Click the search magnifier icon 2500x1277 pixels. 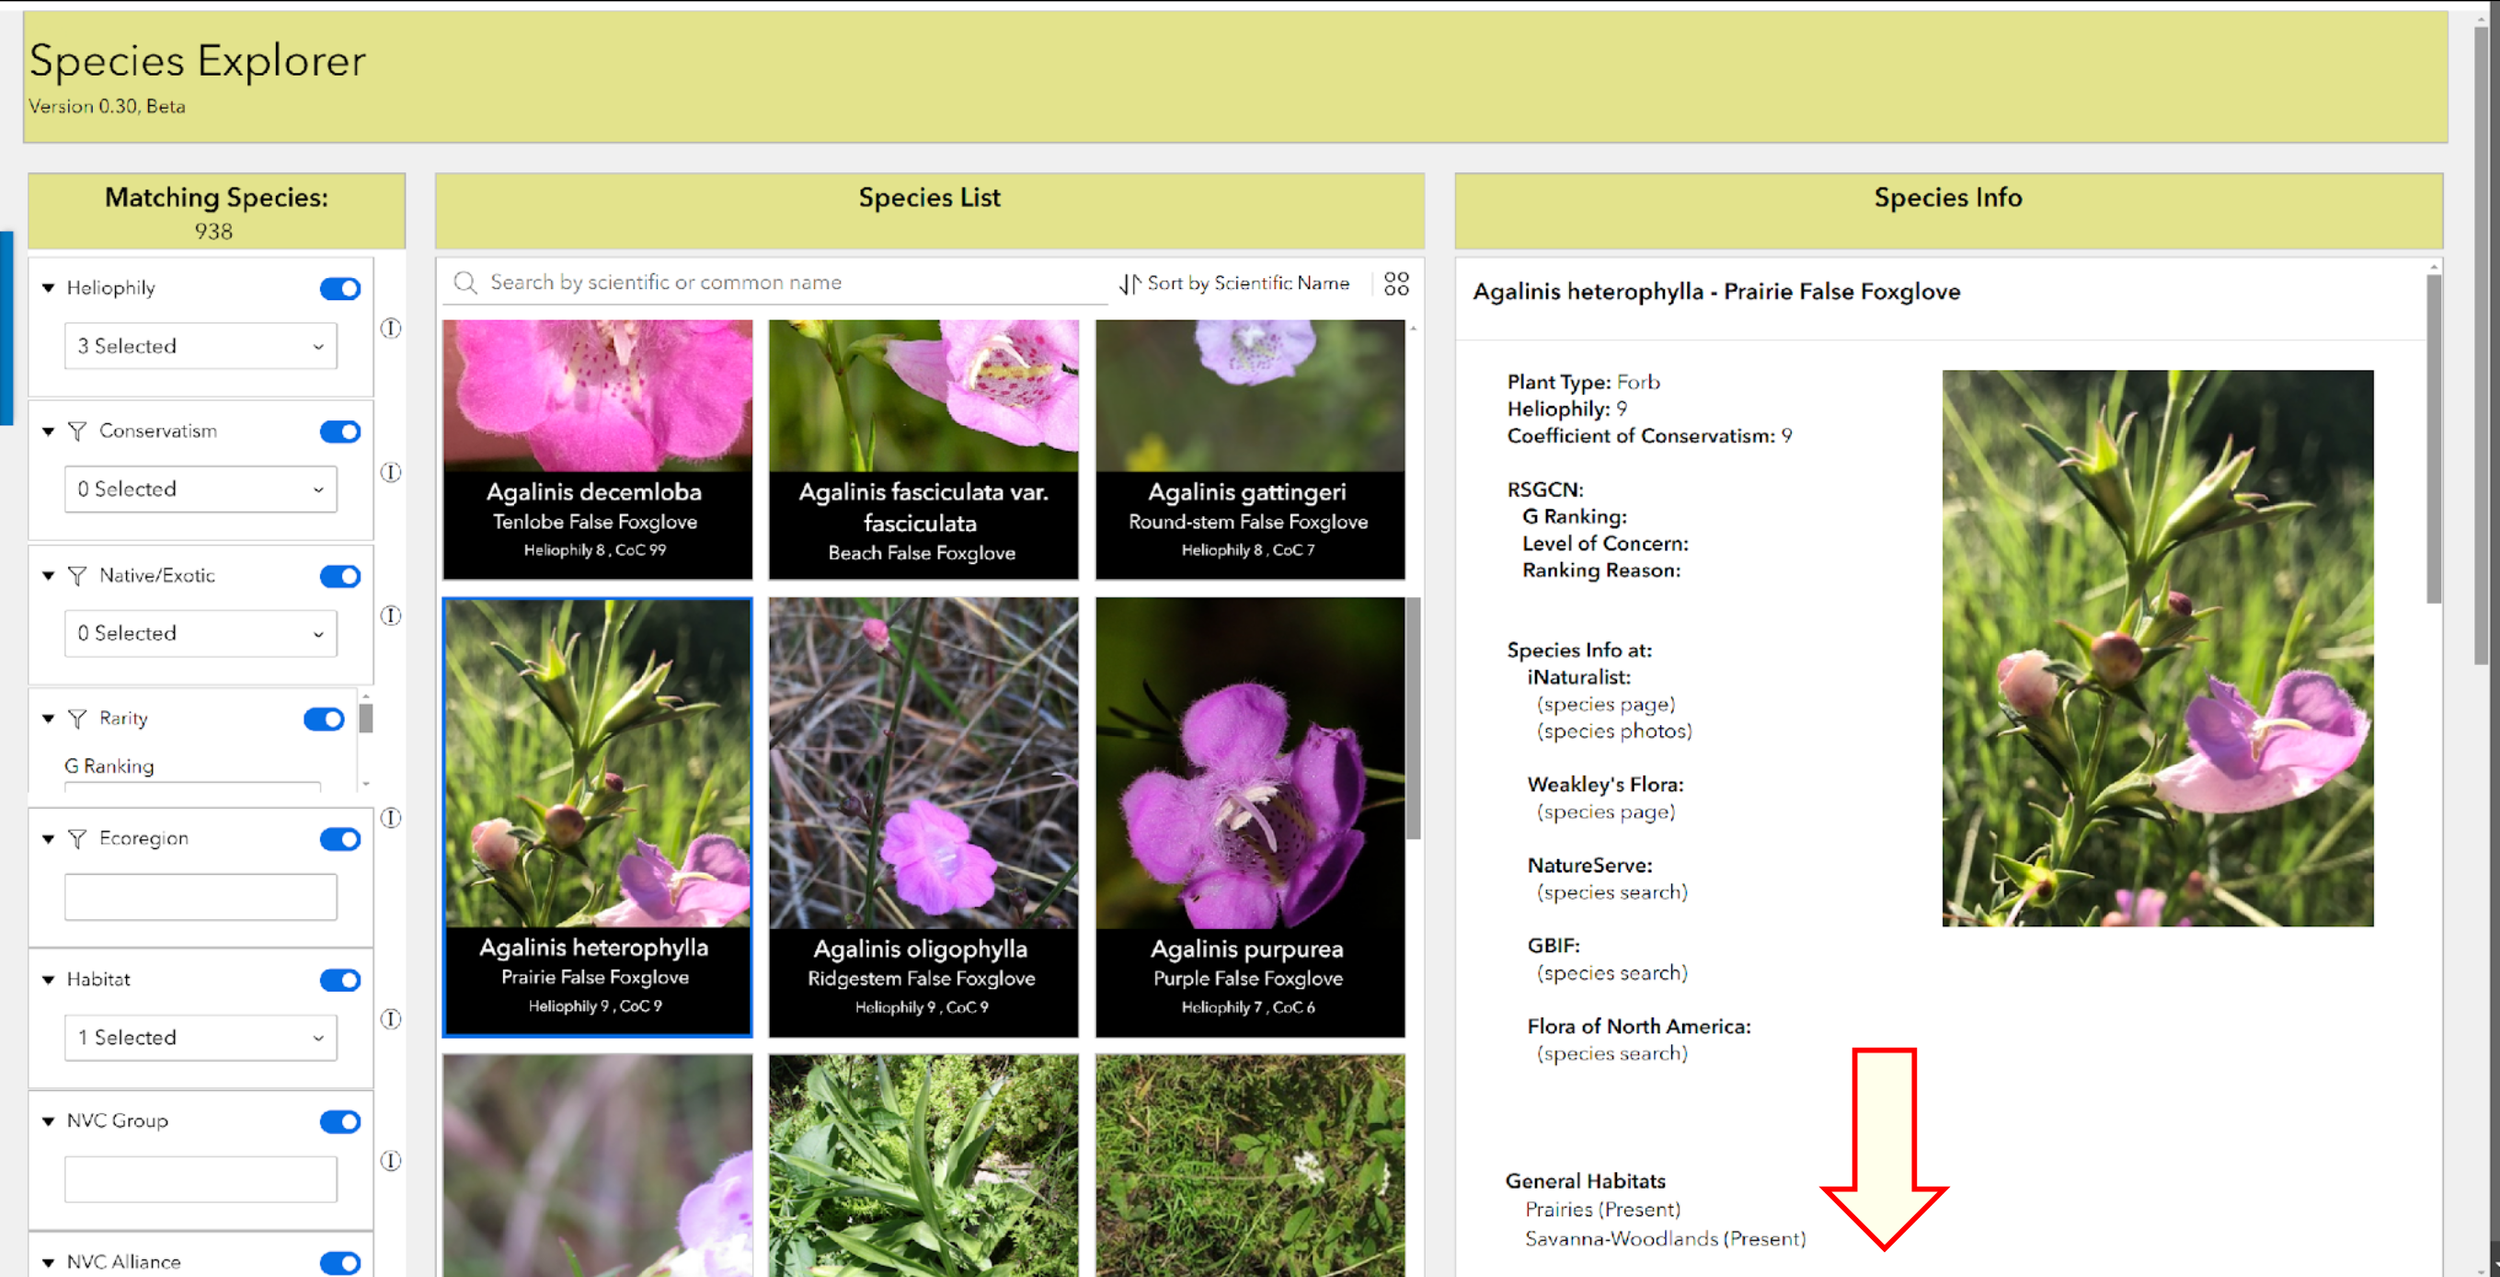pos(465,283)
